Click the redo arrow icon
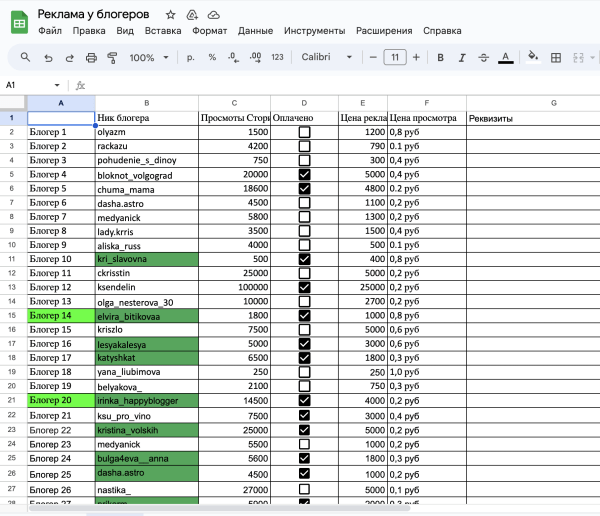 pos(68,58)
